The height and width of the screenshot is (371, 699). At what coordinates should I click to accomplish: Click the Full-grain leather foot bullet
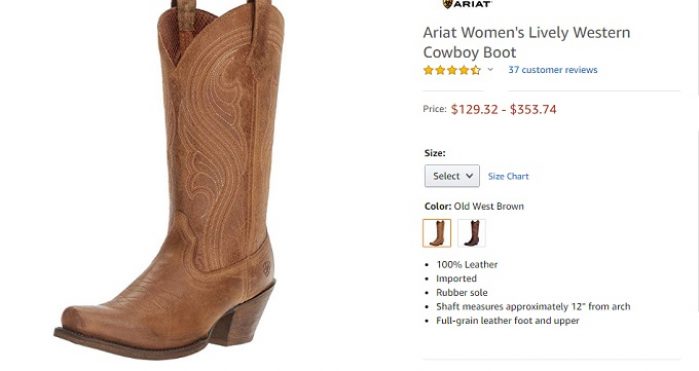pyautogui.click(x=508, y=321)
